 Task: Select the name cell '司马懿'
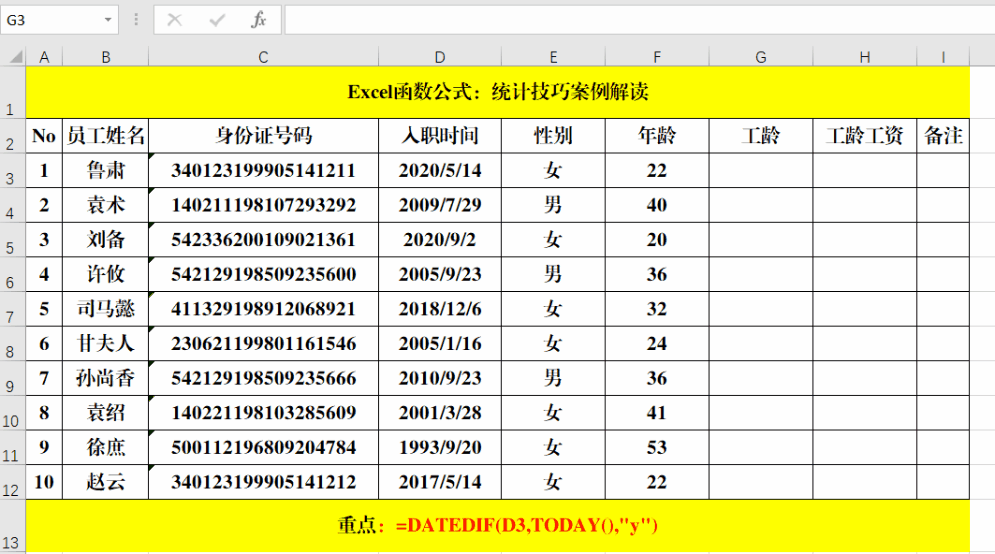(105, 309)
